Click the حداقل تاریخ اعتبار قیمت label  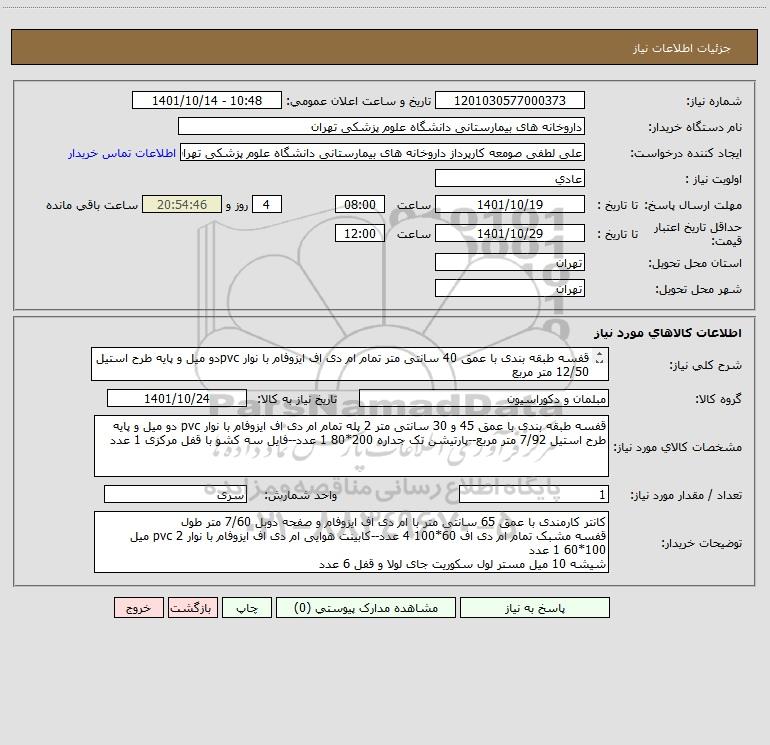[x=698, y=234]
